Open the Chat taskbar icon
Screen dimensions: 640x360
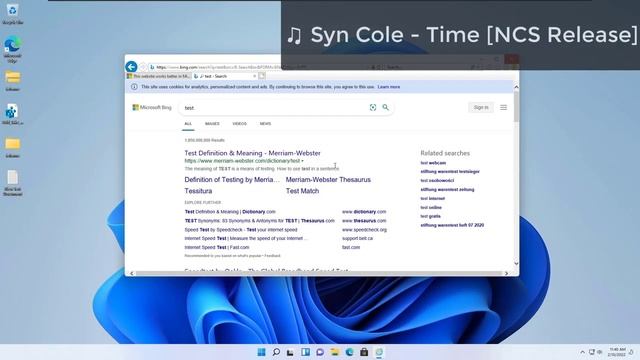pyautogui.click(x=320, y=352)
